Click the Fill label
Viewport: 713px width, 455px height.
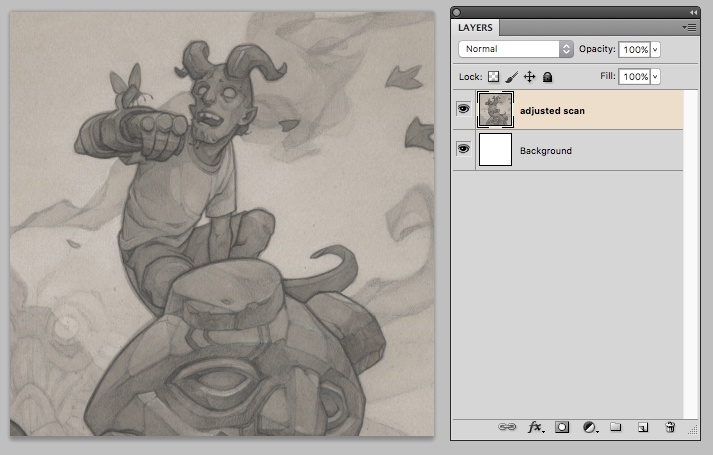608,76
